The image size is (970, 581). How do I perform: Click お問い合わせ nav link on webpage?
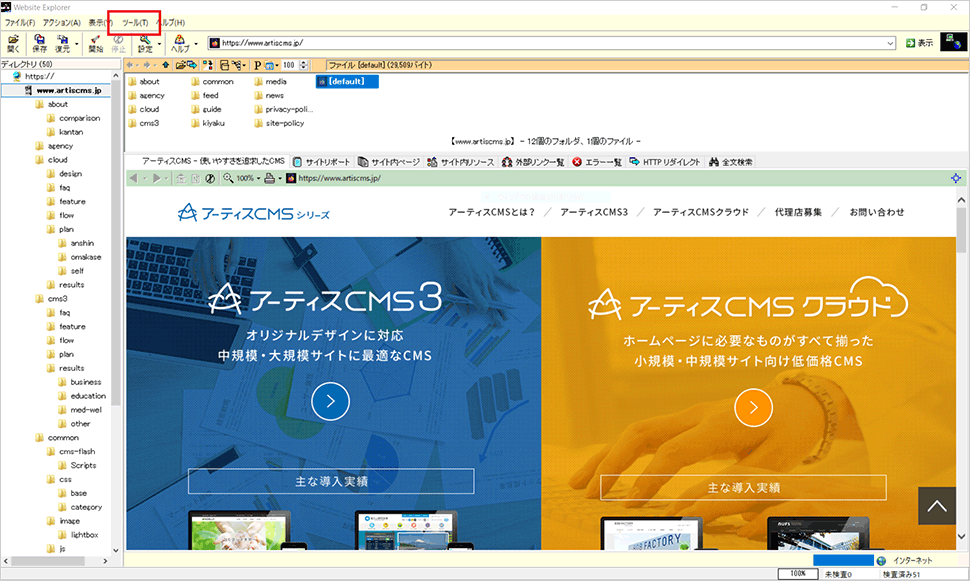pyautogui.click(x=877, y=212)
